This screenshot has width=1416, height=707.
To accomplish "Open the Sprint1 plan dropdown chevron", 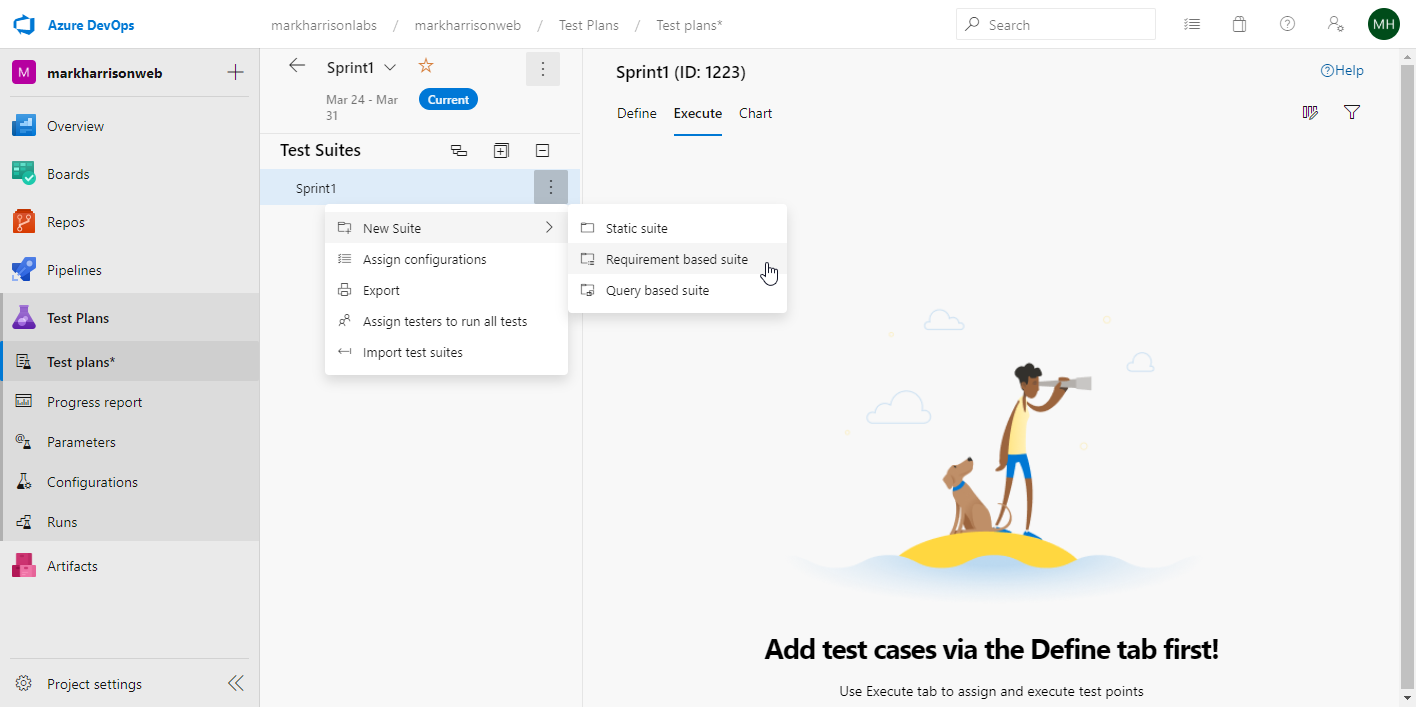I will 390,68.
